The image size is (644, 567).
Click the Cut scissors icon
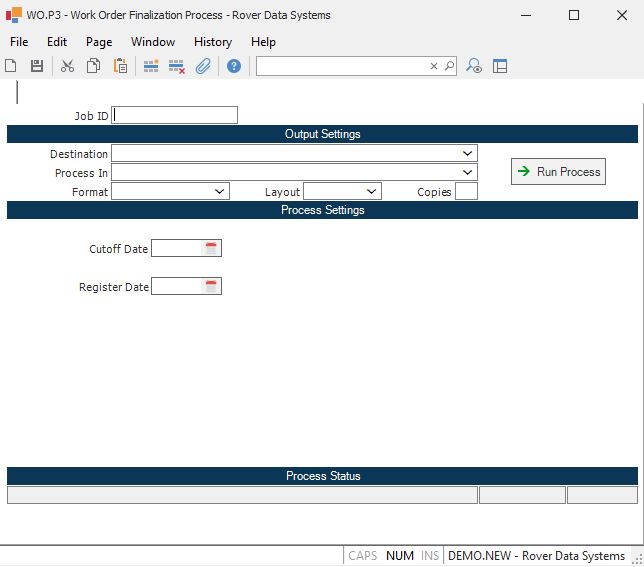tap(68, 66)
